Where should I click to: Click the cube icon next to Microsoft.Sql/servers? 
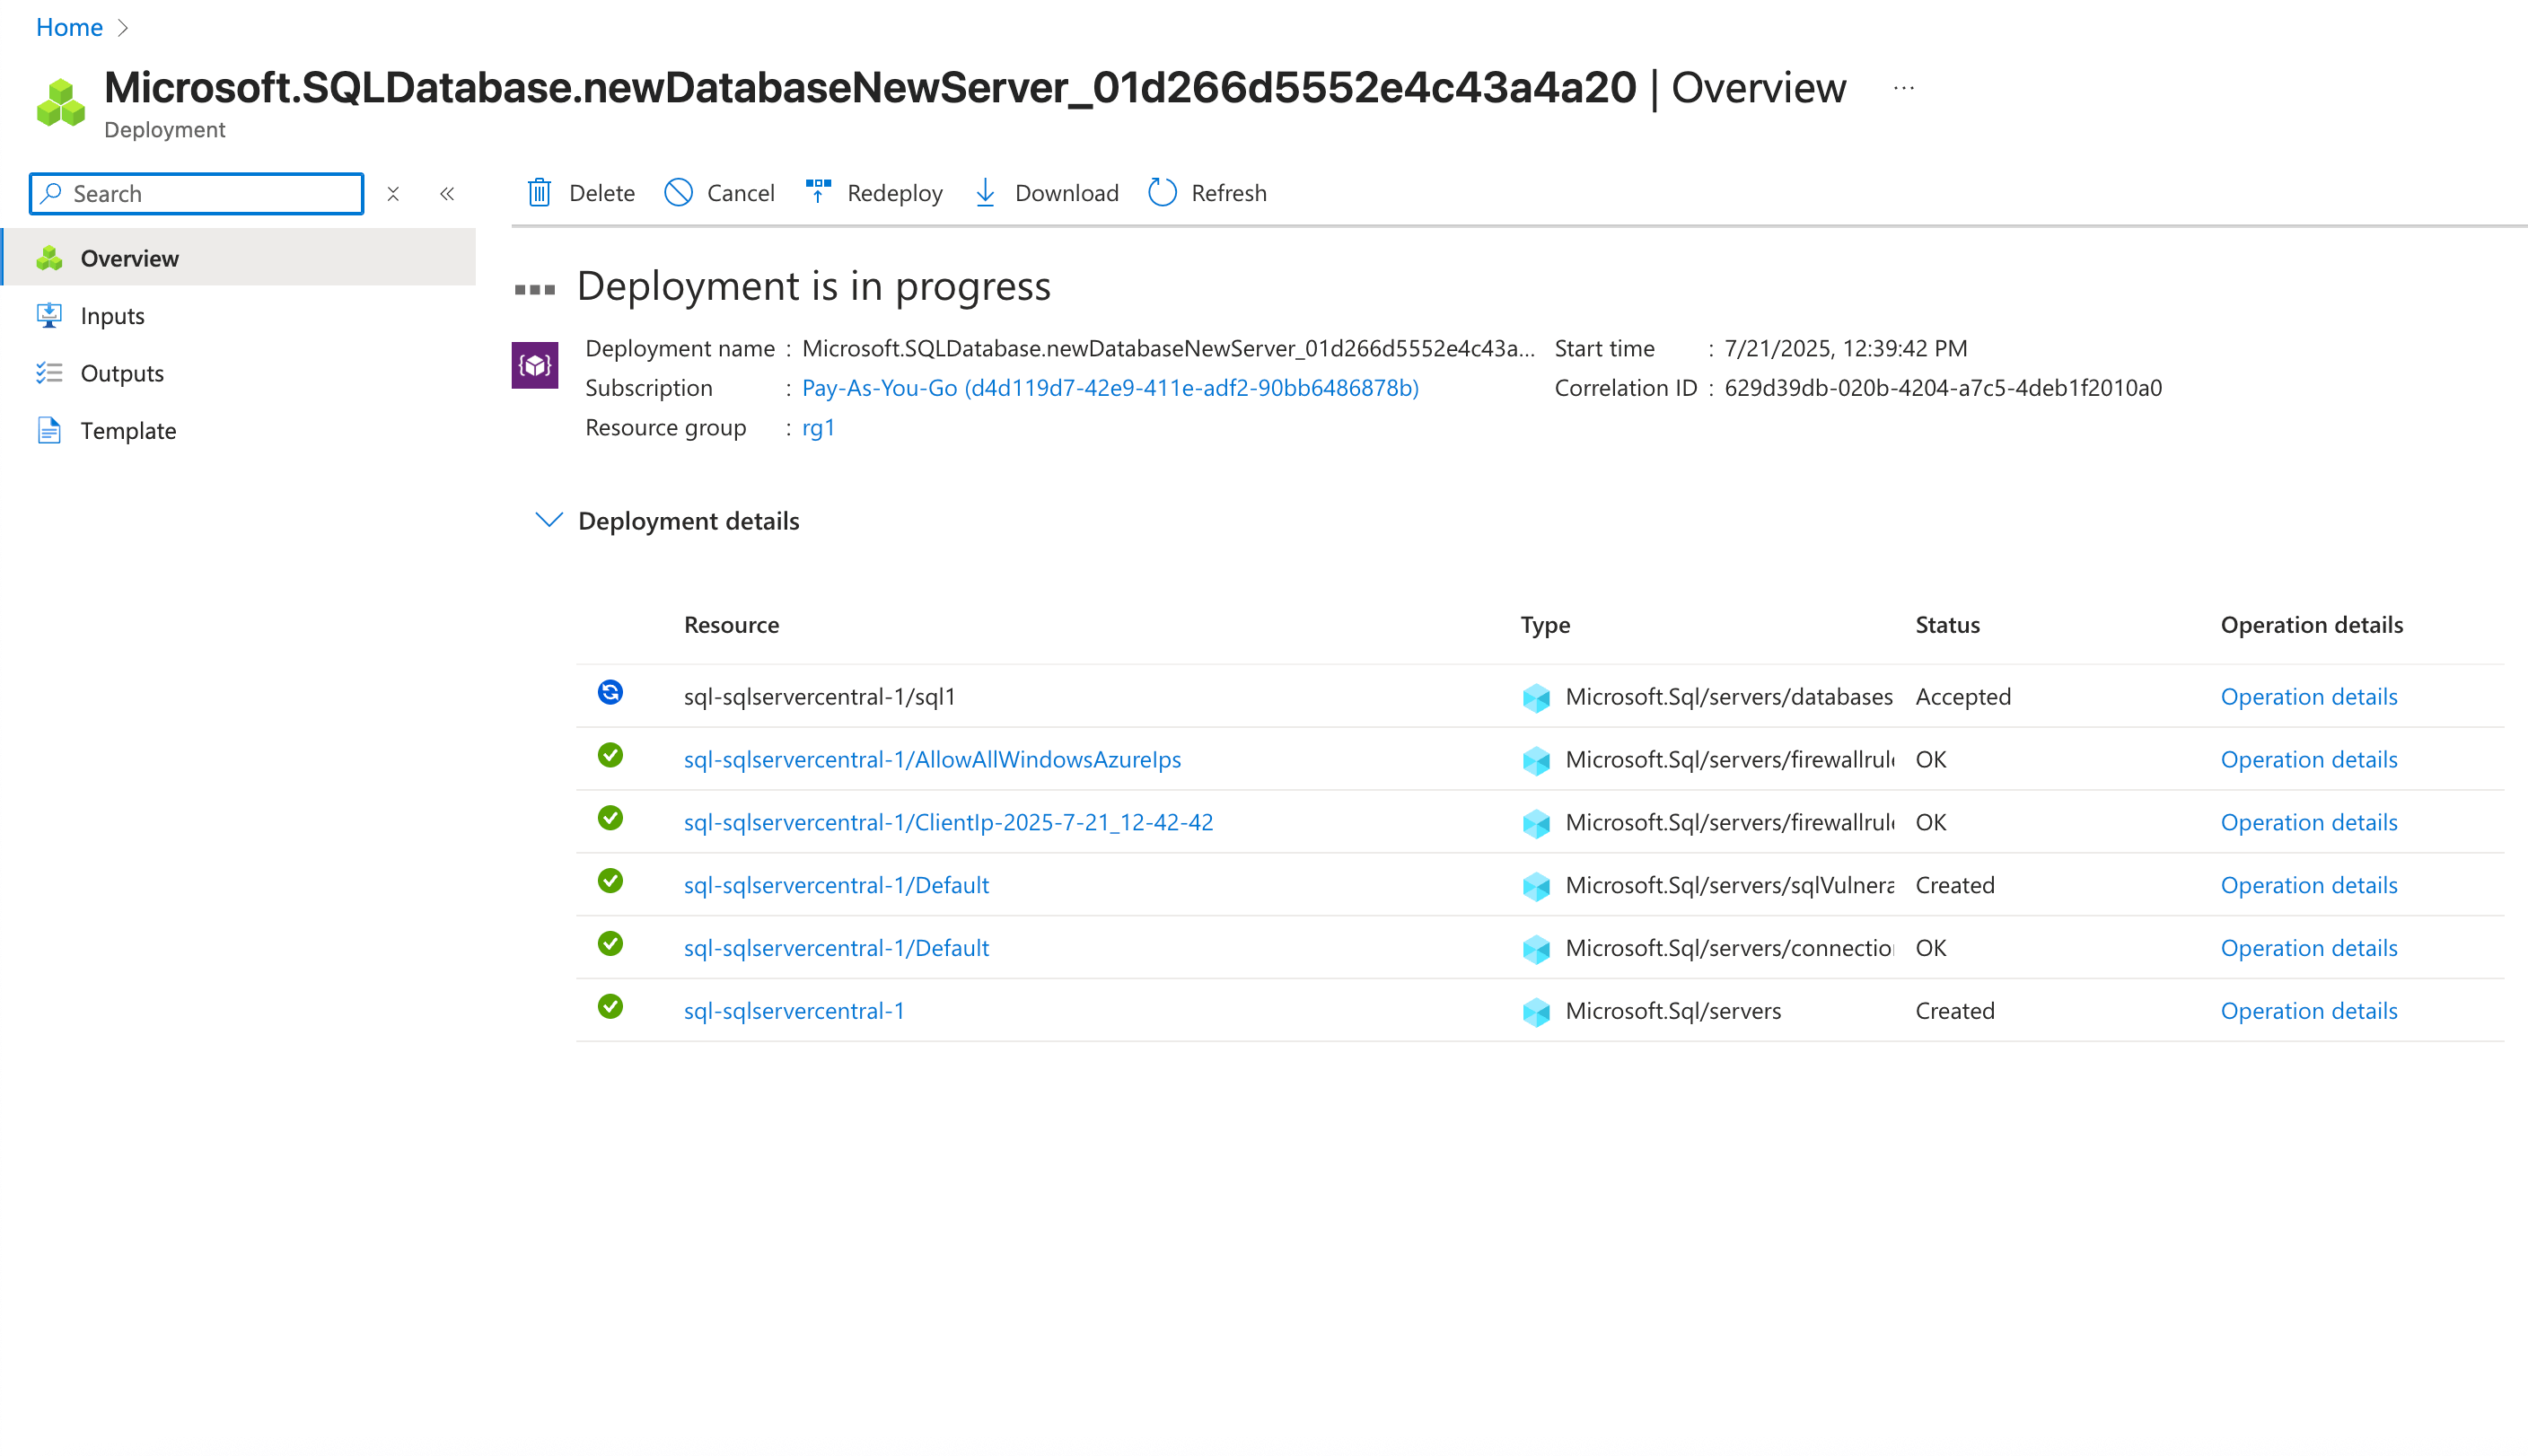(1536, 1012)
